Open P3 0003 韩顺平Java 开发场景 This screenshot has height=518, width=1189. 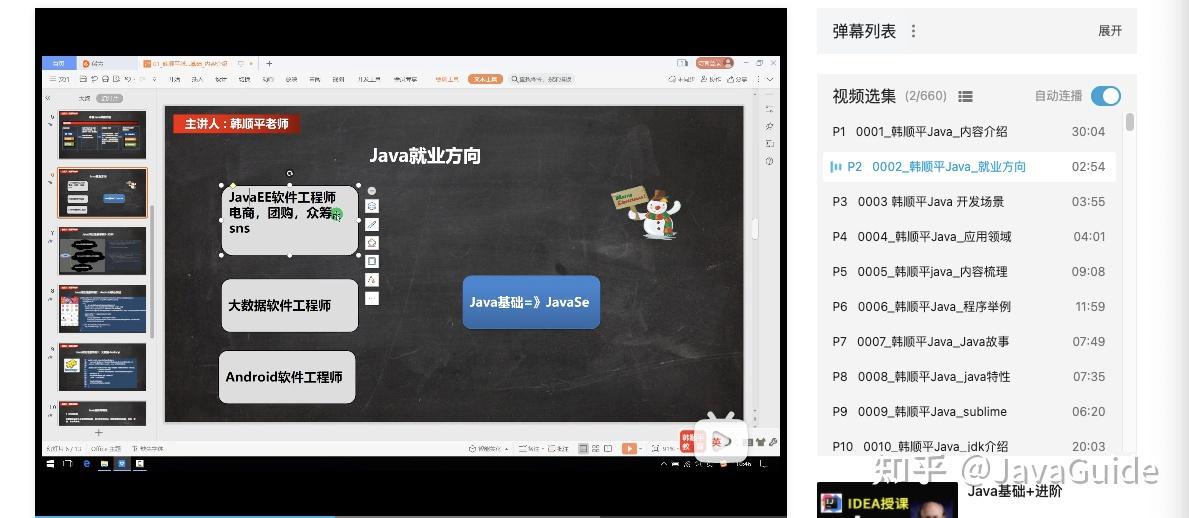click(969, 202)
